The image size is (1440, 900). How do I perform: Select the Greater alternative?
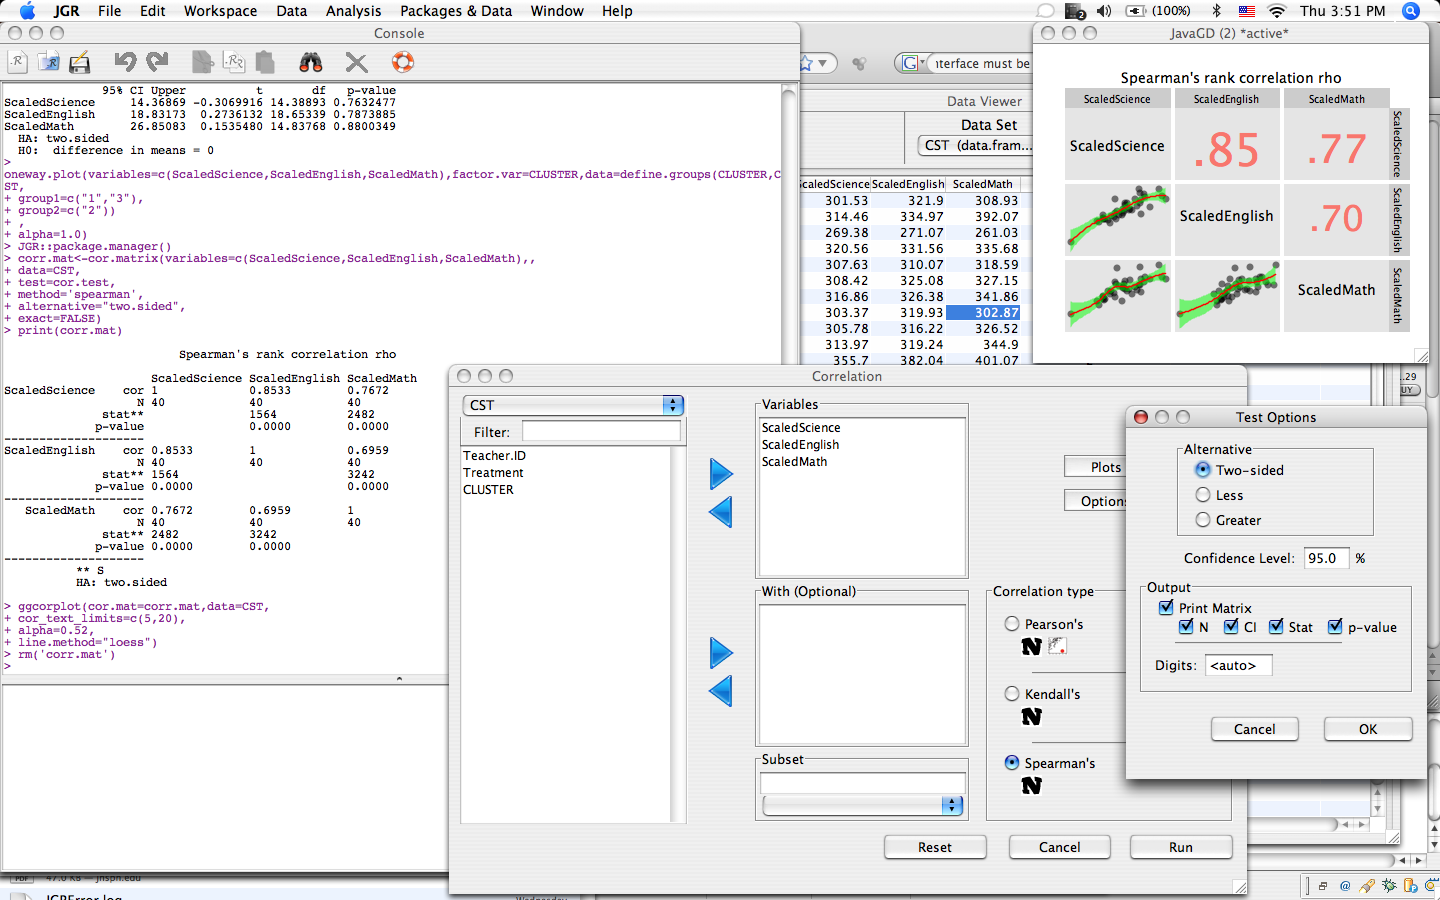1203,520
